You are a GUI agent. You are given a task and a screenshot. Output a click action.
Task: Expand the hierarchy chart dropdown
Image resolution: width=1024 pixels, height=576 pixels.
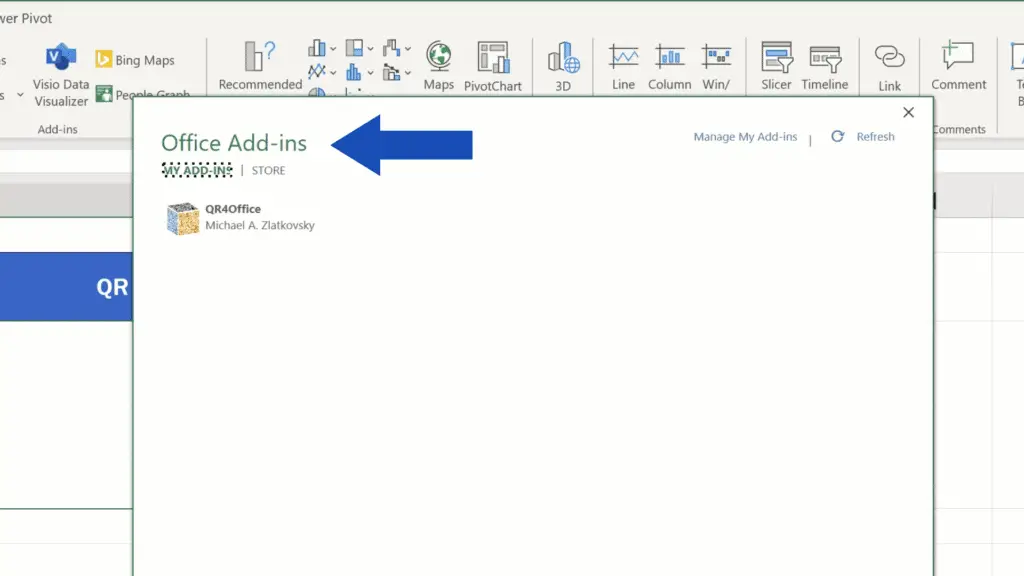pos(370,48)
